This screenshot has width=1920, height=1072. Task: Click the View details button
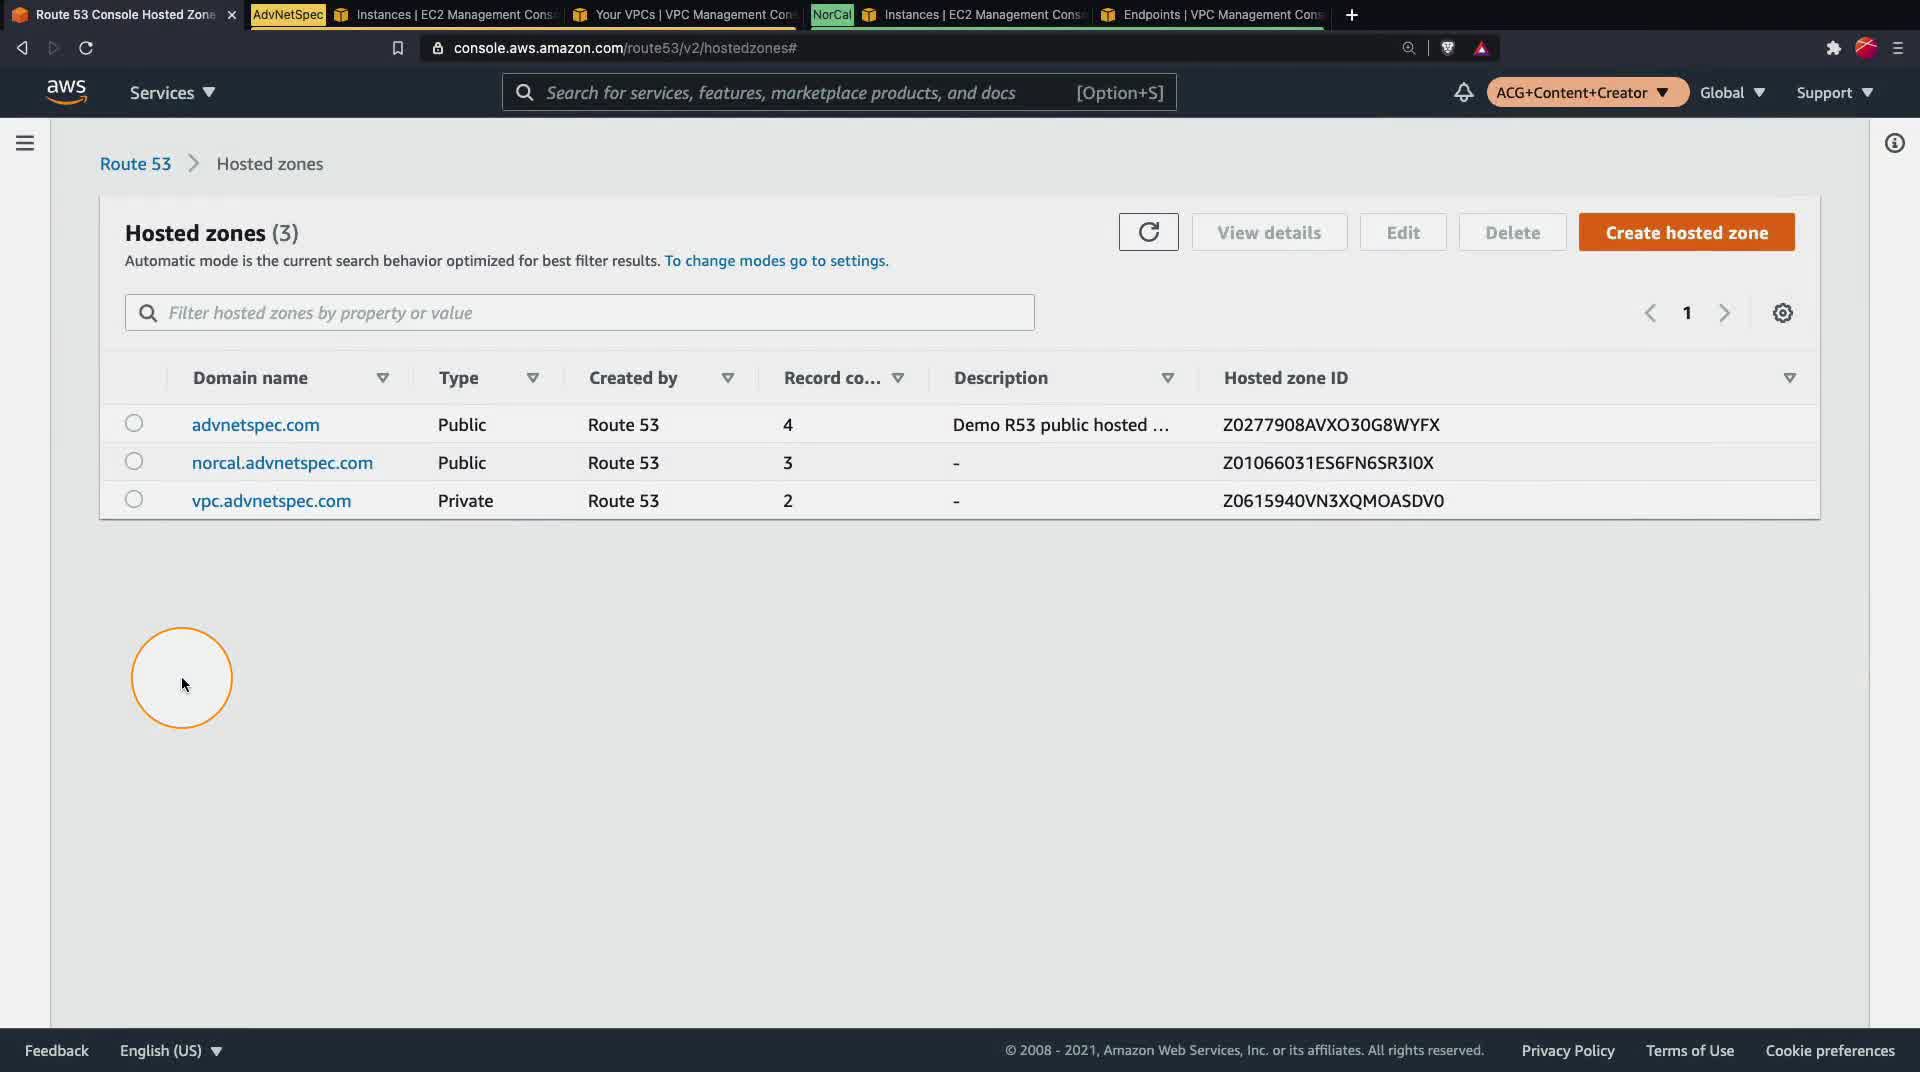click(1269, 232)
